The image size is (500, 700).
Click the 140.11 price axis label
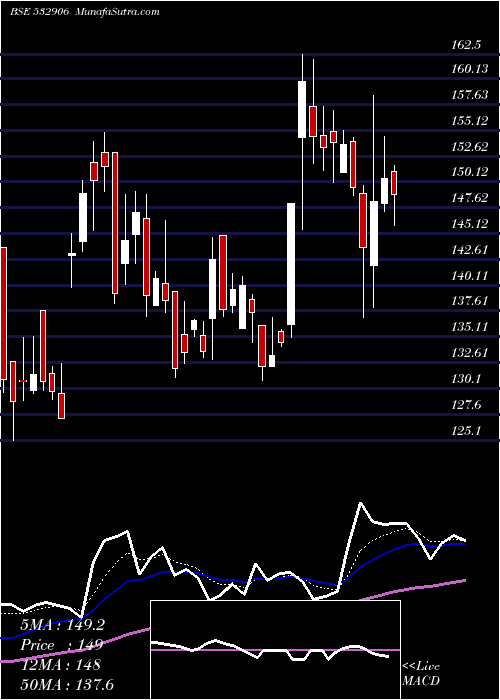(470, 276)
